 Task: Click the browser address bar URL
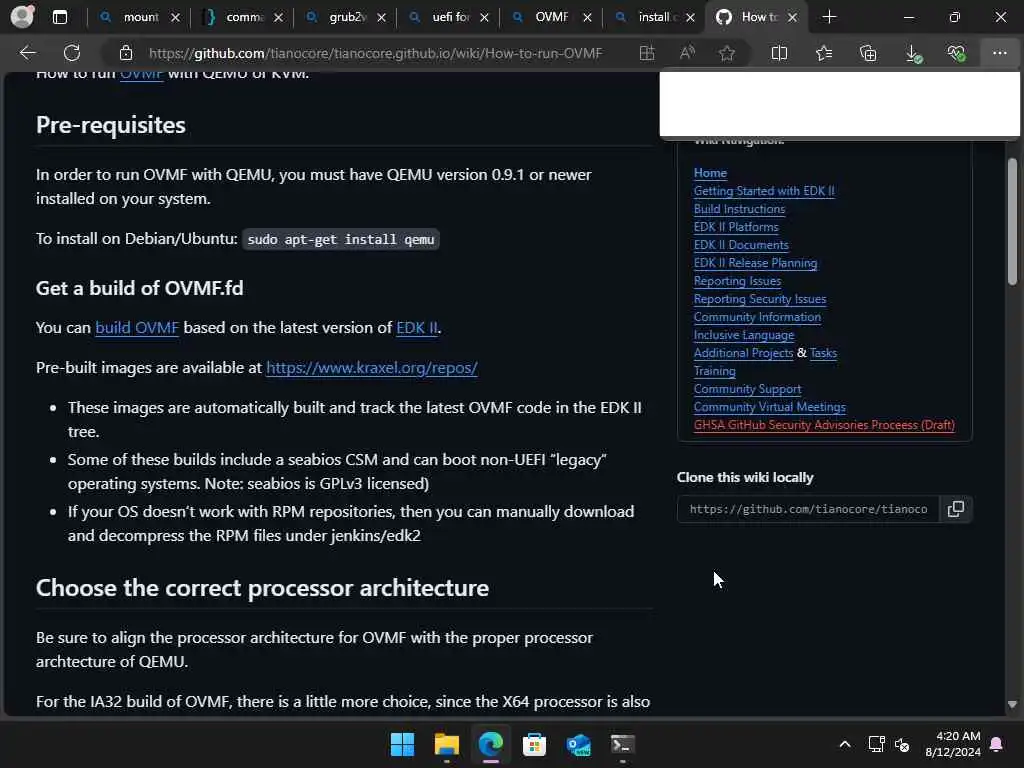click(376, 53)
